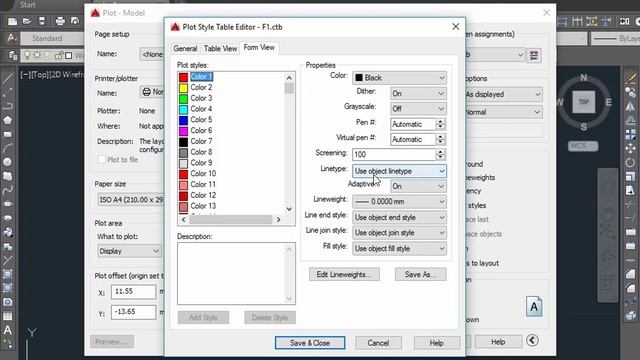Click the Save toolbar icon
This screenshot has width=640, height=360.
[42, 21]
